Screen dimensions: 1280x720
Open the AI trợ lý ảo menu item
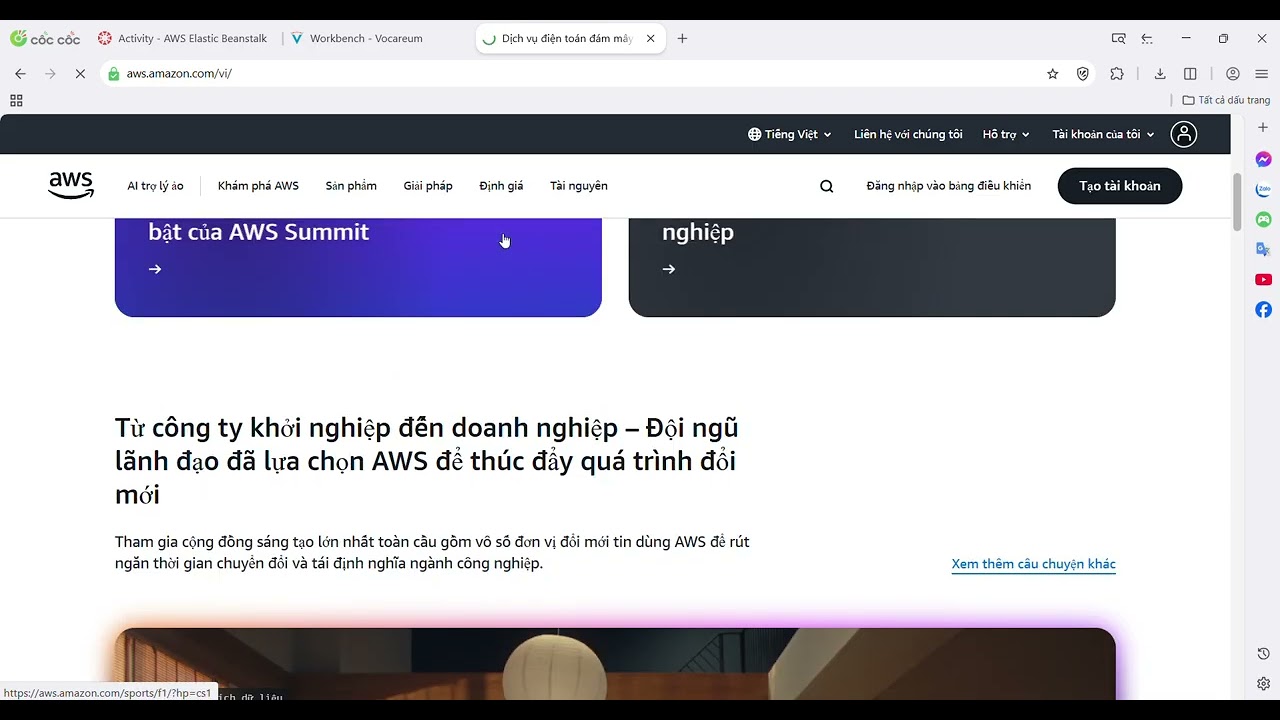click(155, 186)
